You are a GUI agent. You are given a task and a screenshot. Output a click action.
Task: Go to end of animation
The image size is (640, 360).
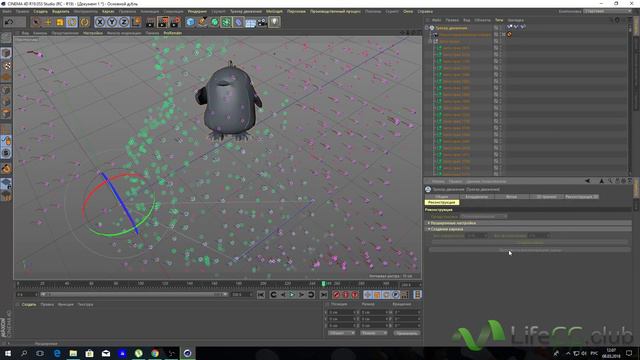[x=323, y=295]
